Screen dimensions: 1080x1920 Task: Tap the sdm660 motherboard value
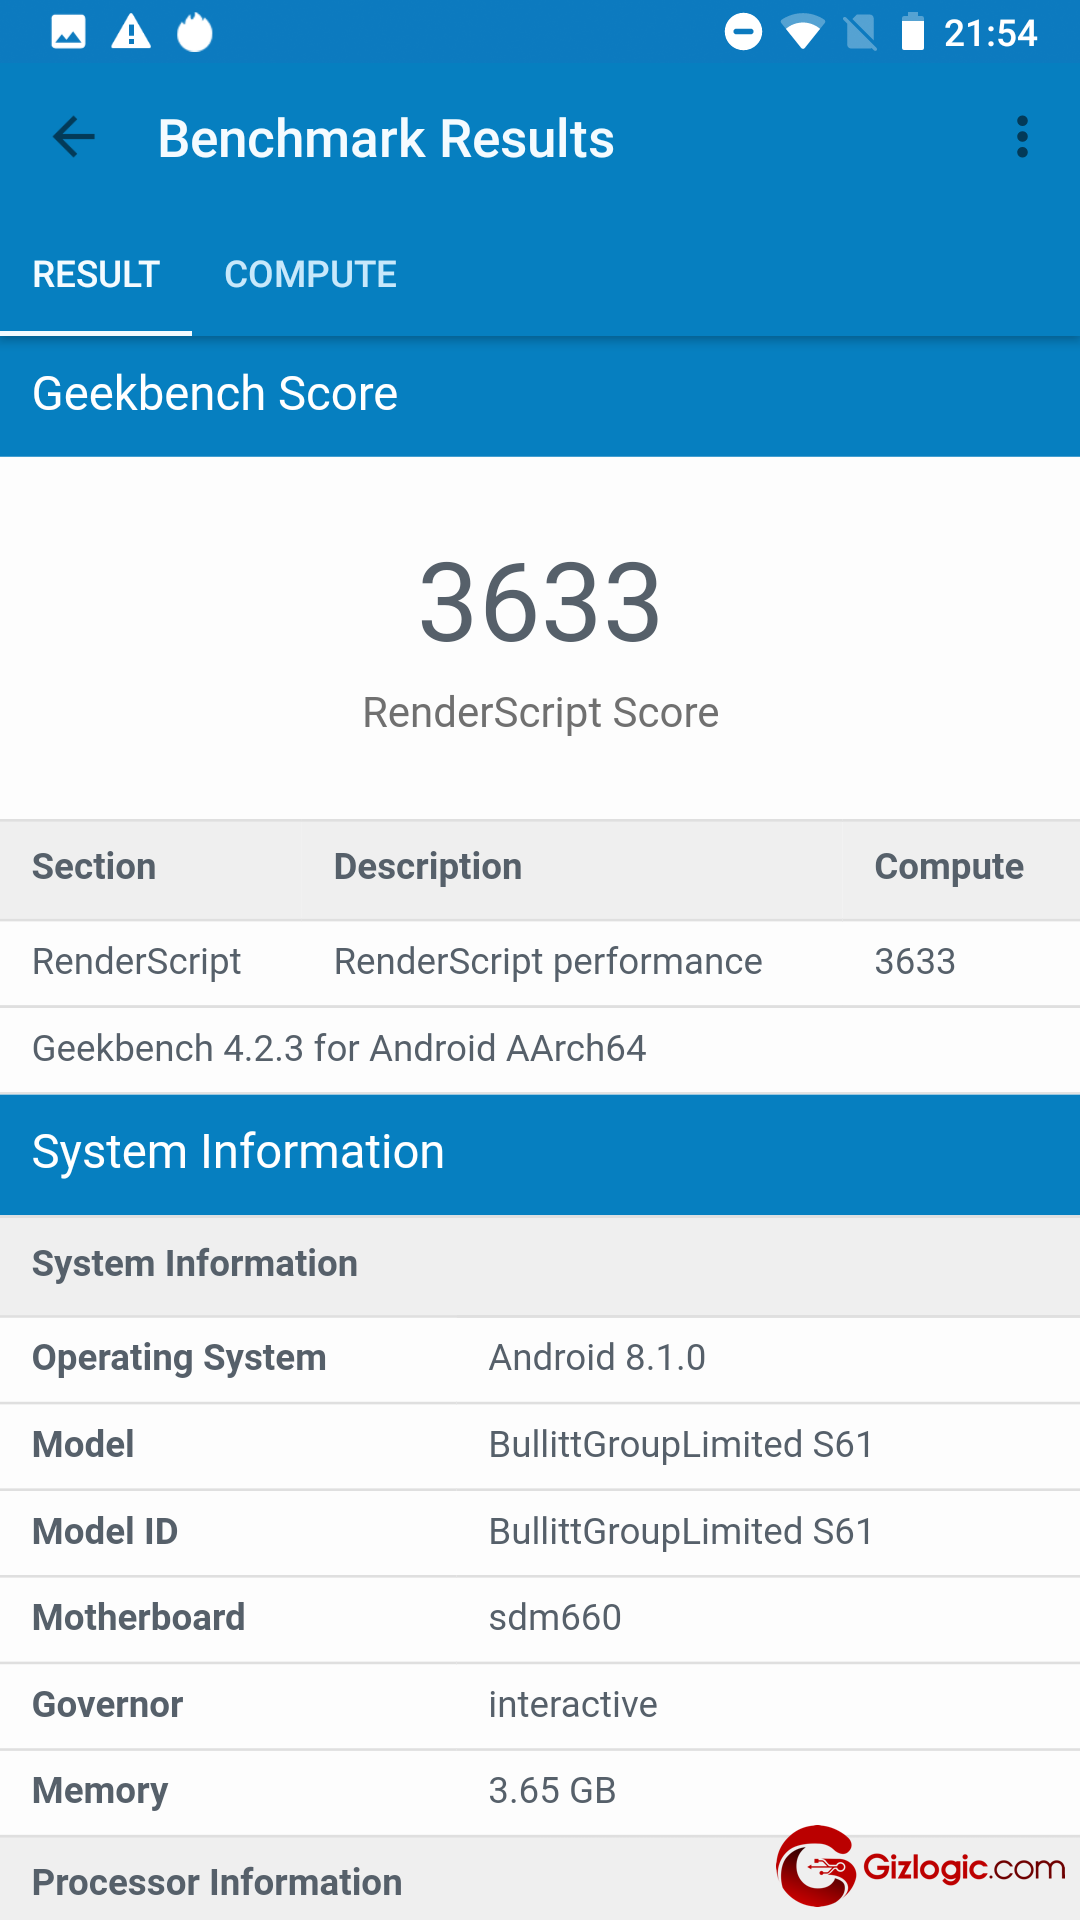pyautogui.click(x=555, y=1618)
